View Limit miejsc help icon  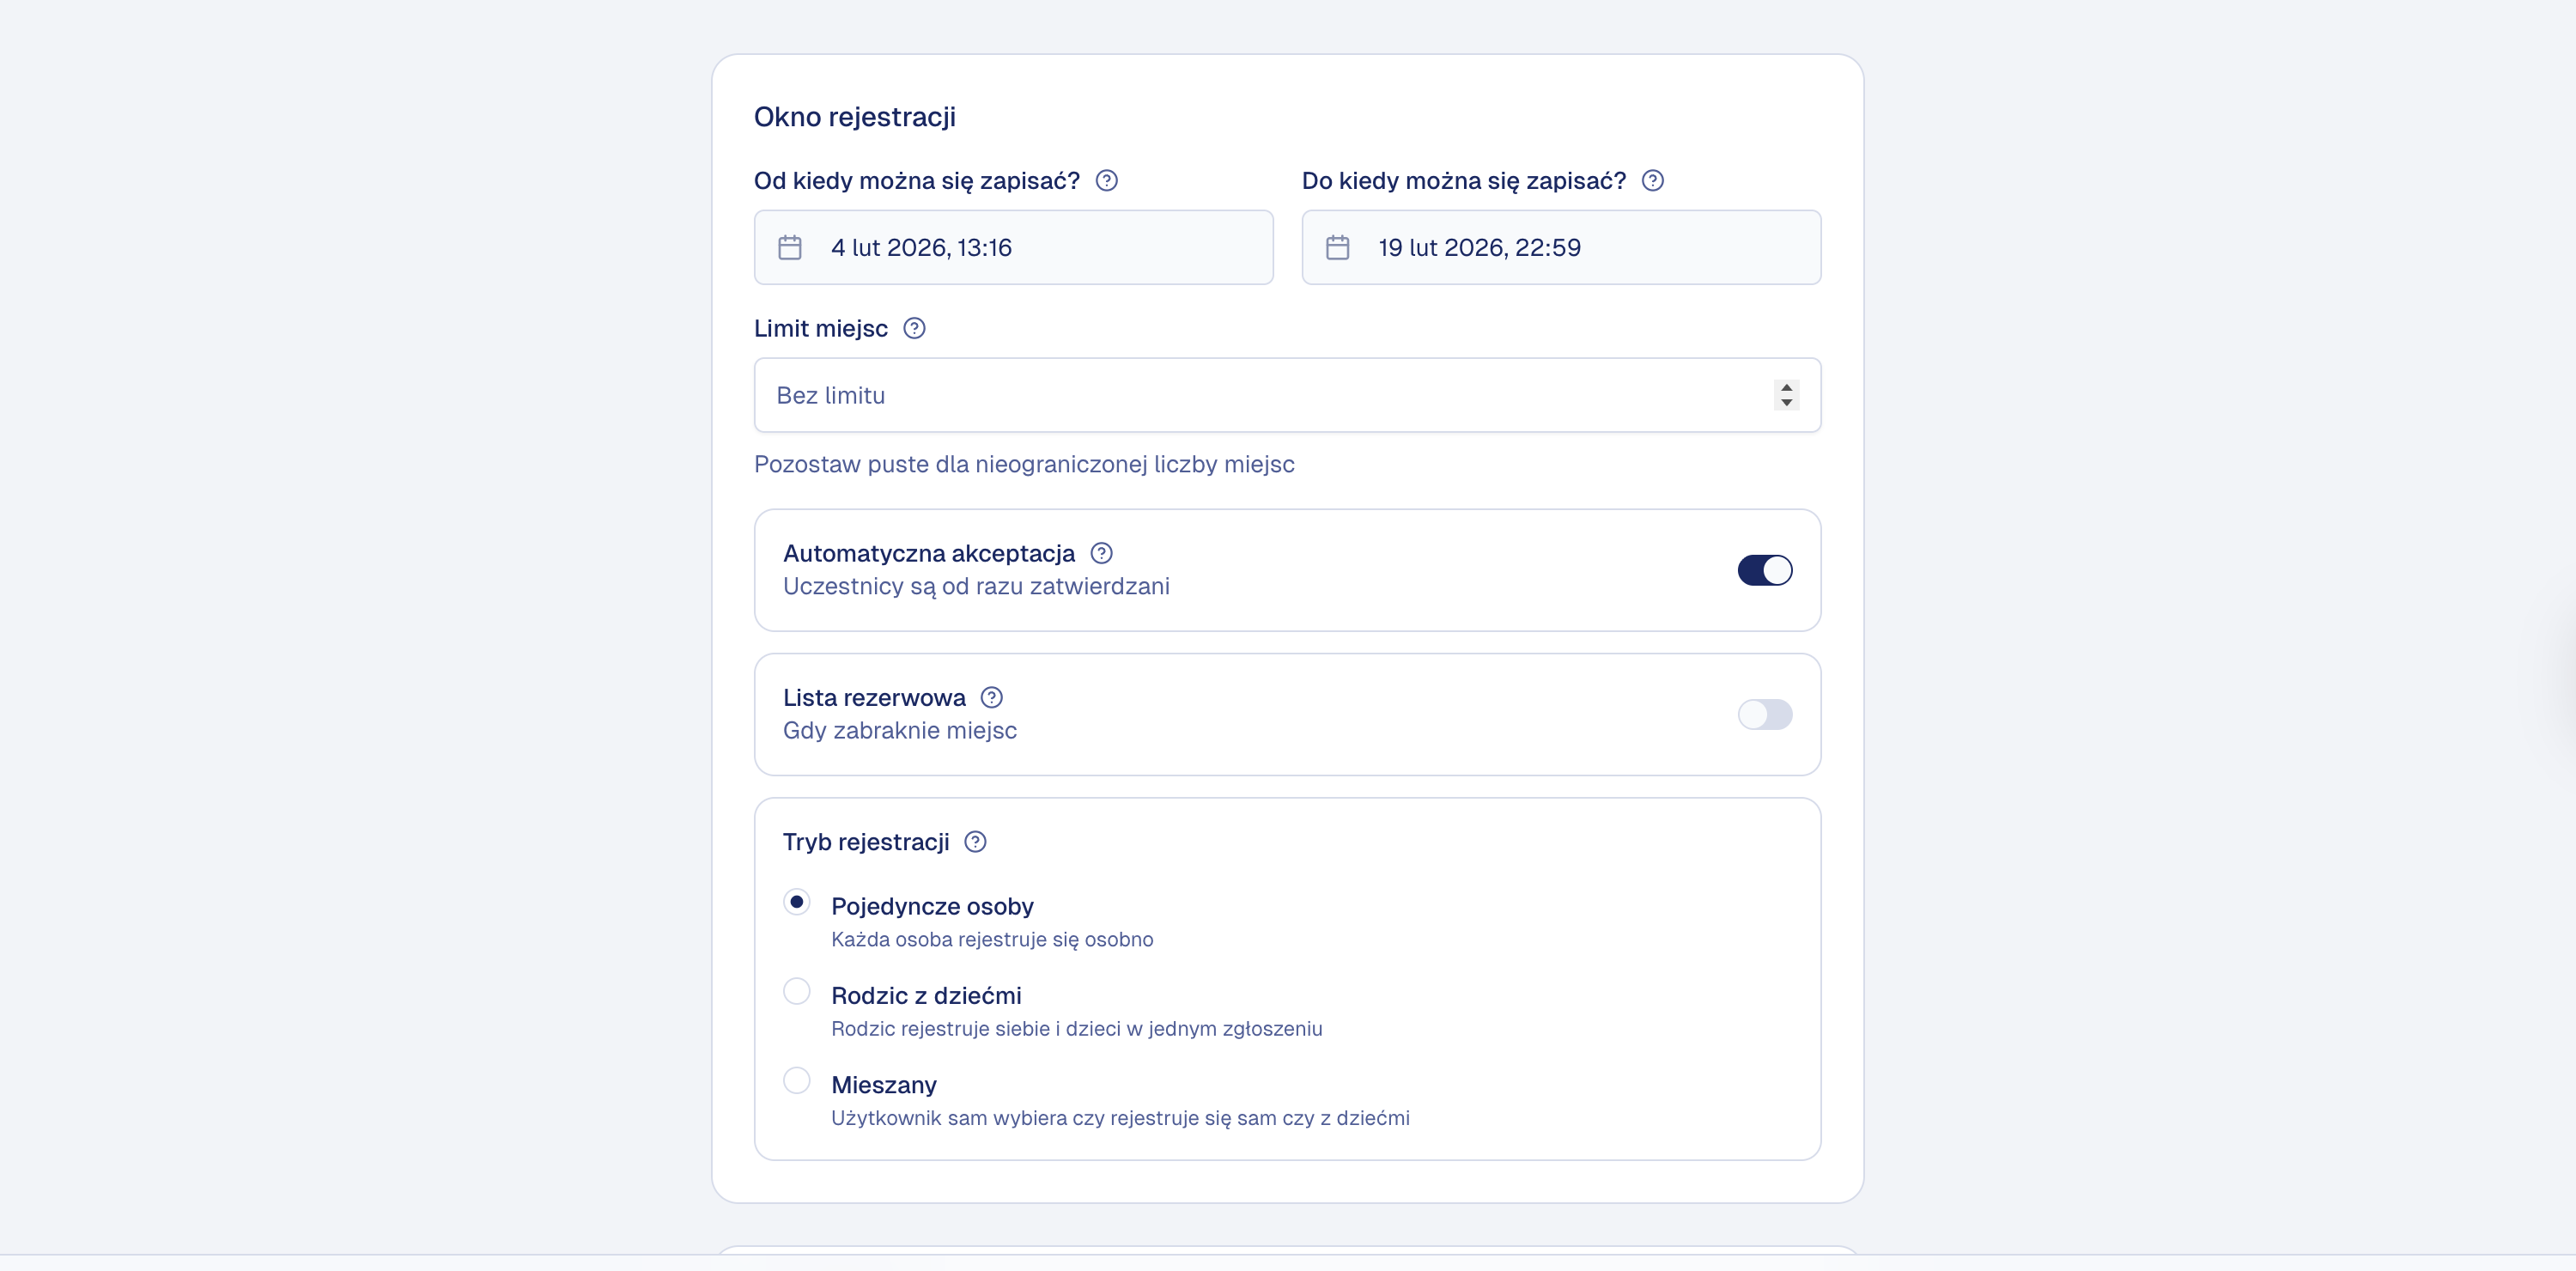(x=913, y=328)
